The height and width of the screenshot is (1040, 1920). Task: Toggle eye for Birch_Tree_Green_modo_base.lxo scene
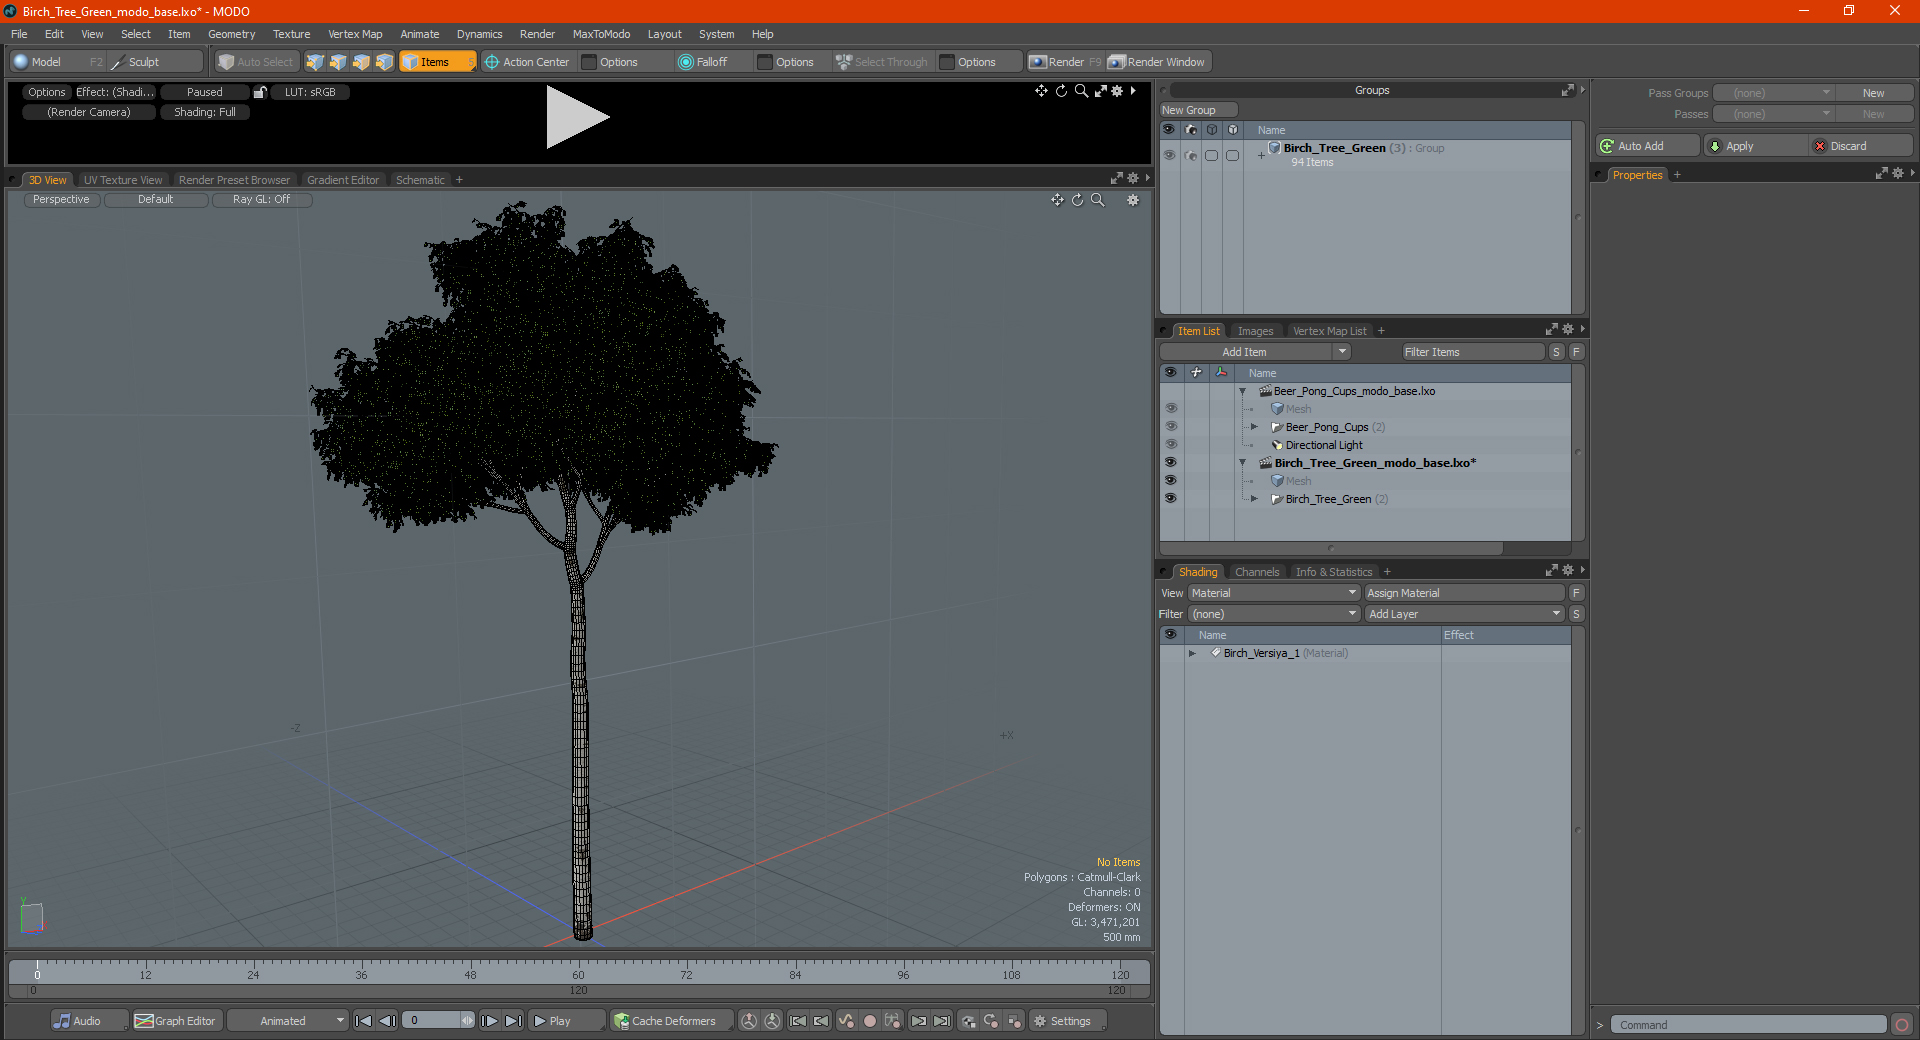click(x=1171, y=463)
